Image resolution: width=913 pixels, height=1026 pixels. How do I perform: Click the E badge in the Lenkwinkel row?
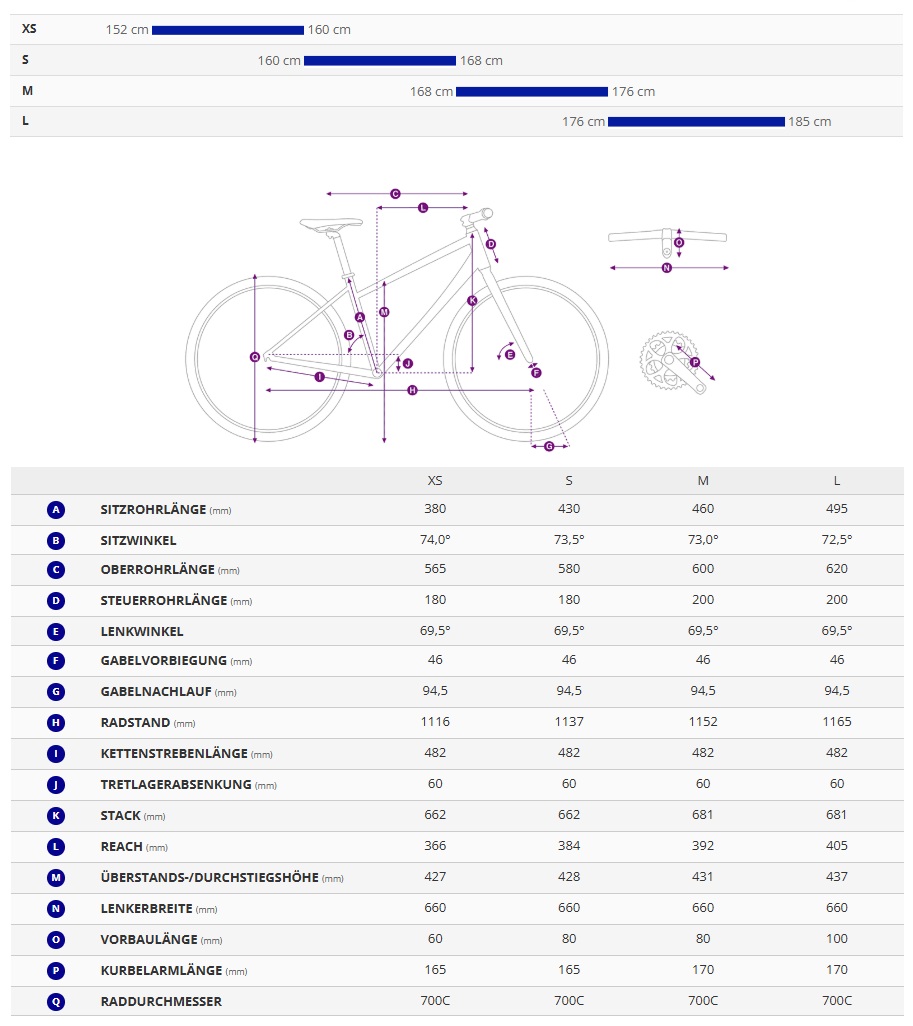(56, 632)
